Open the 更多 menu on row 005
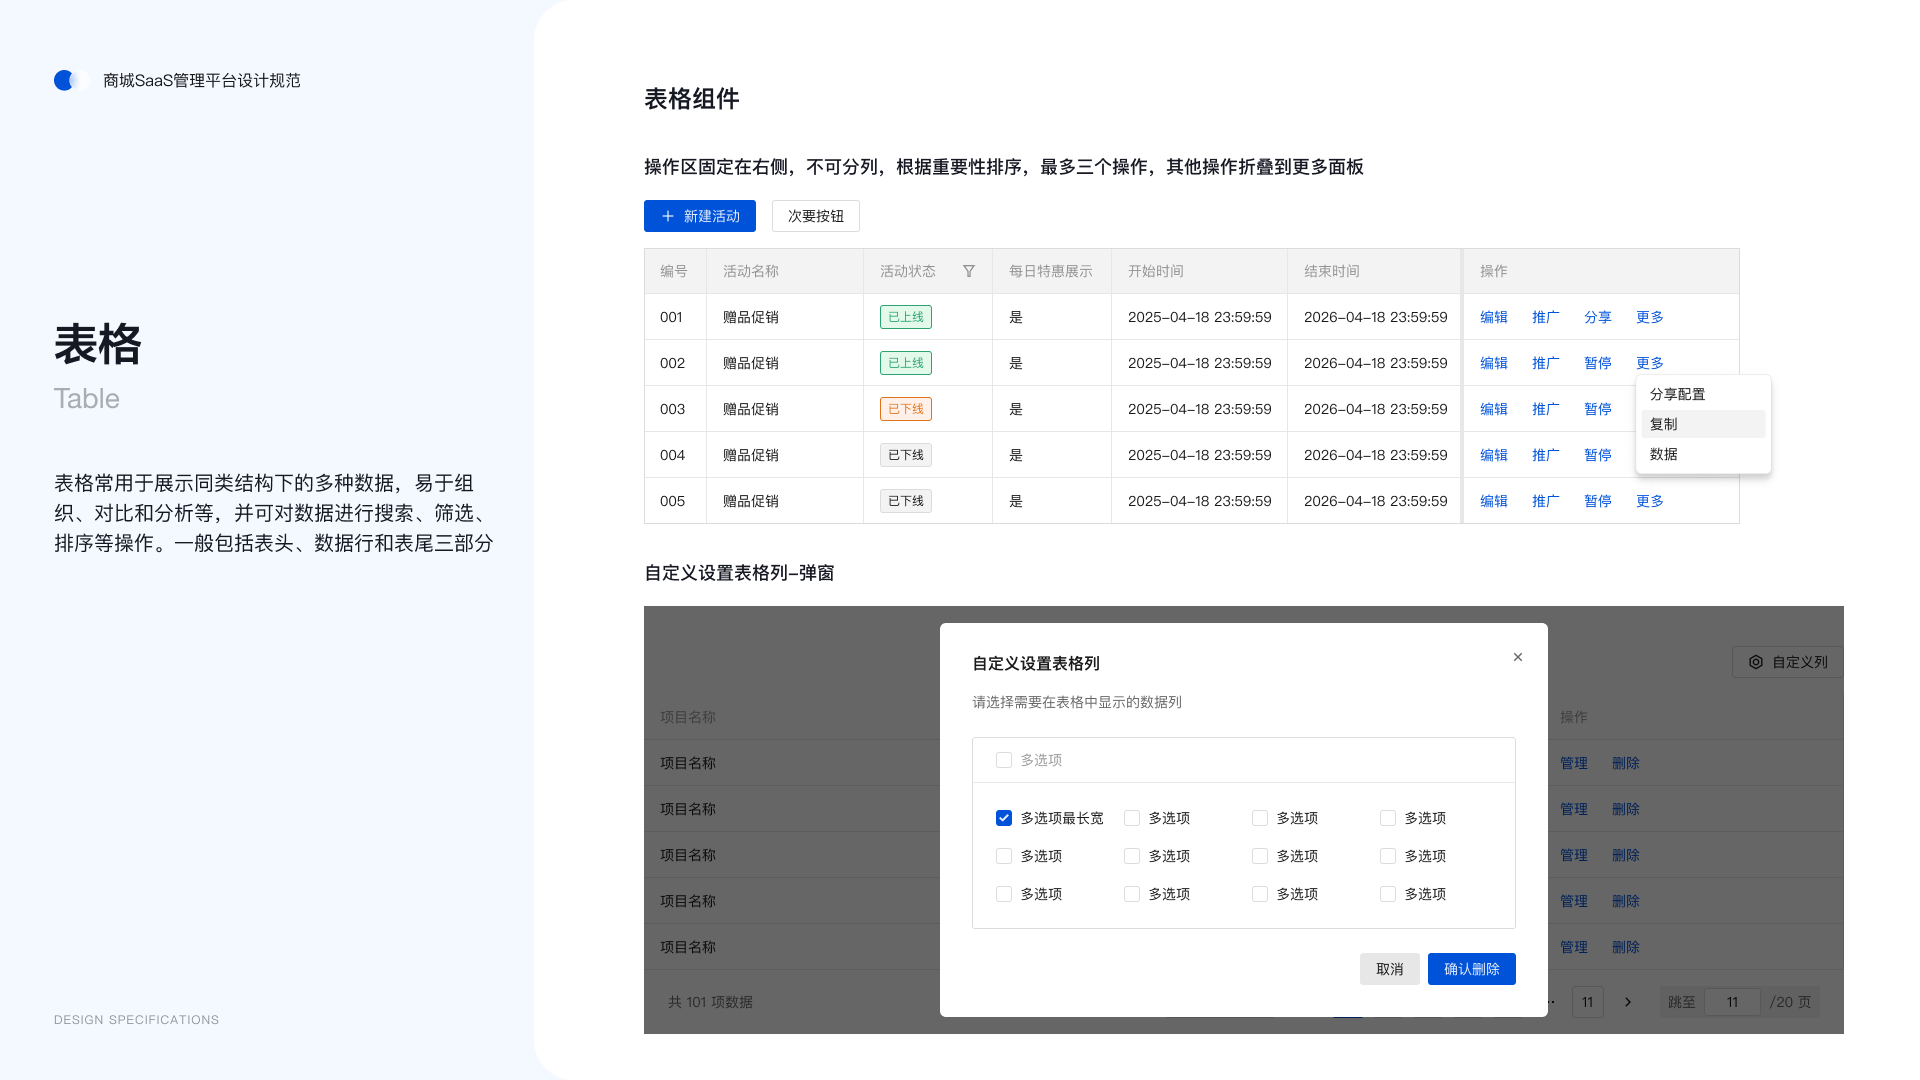This screenshot has height=1080, width=1920. [x=1649, y=501]
